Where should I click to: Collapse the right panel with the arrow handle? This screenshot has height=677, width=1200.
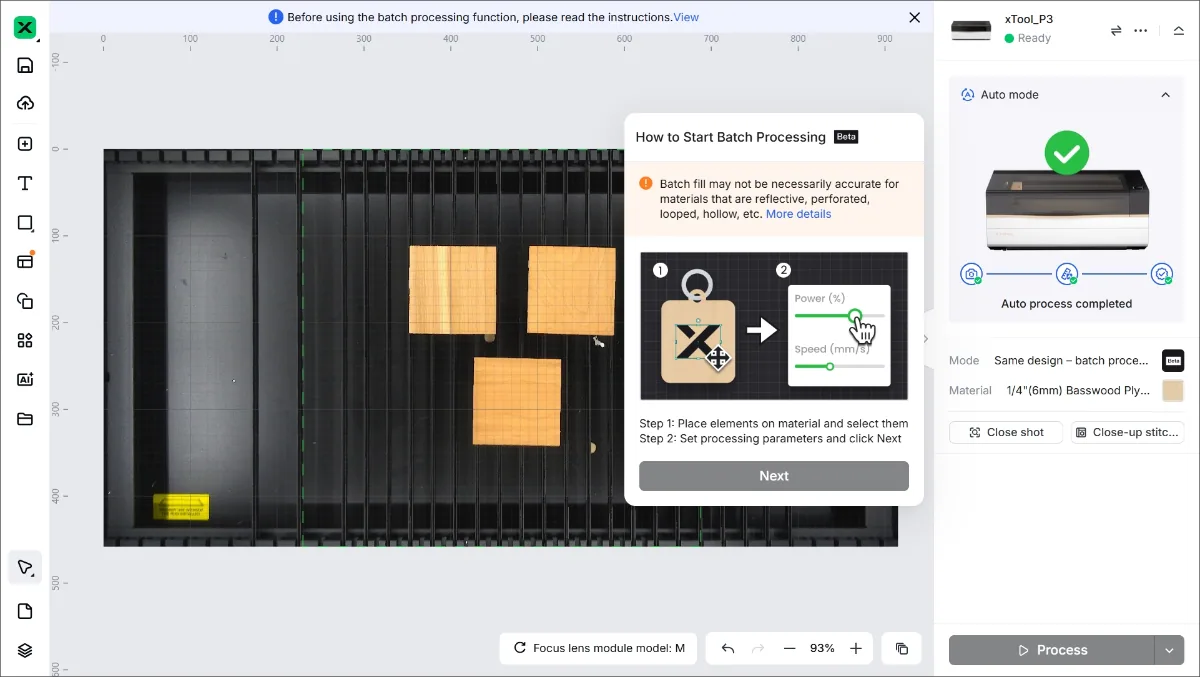(926, 339)
